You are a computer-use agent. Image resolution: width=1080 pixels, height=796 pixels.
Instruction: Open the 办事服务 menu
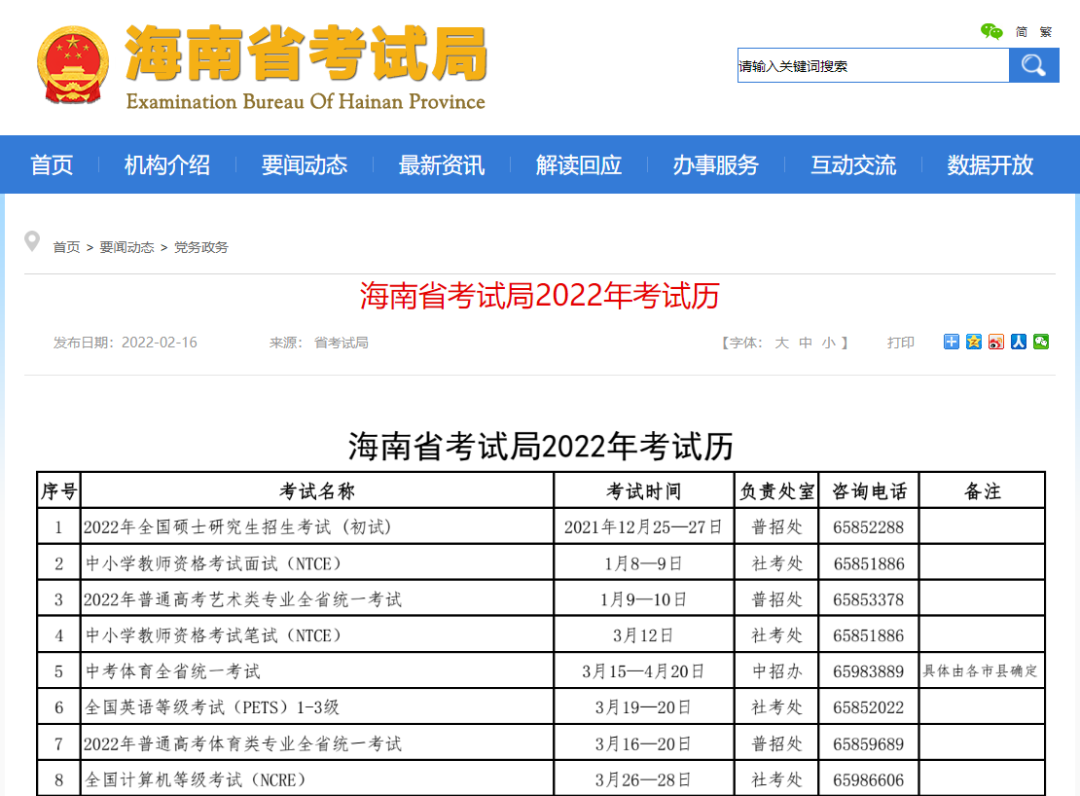[x=716, y=165]
